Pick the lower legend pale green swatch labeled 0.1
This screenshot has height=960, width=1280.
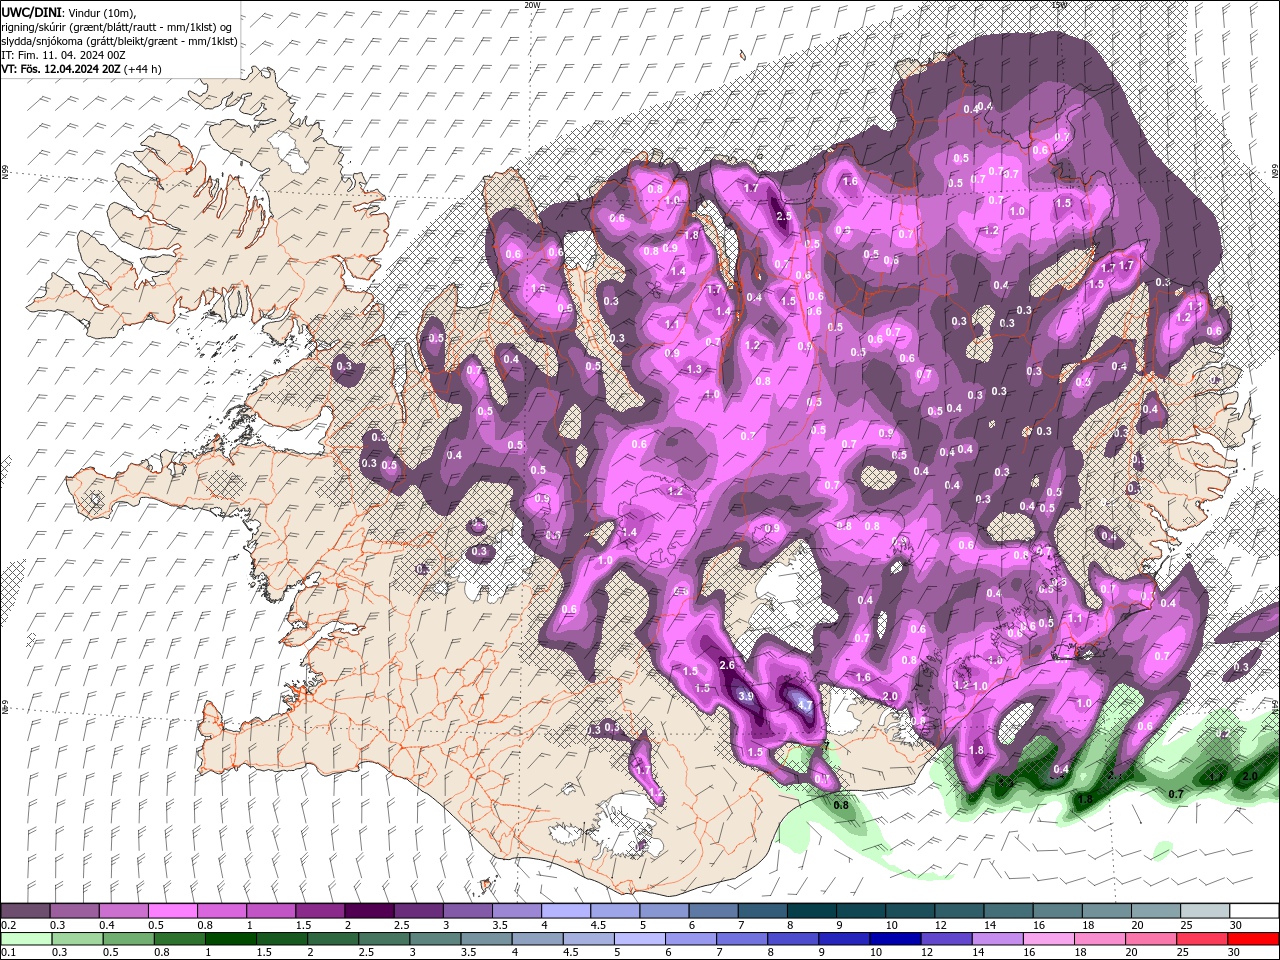[x=25, y=939]
